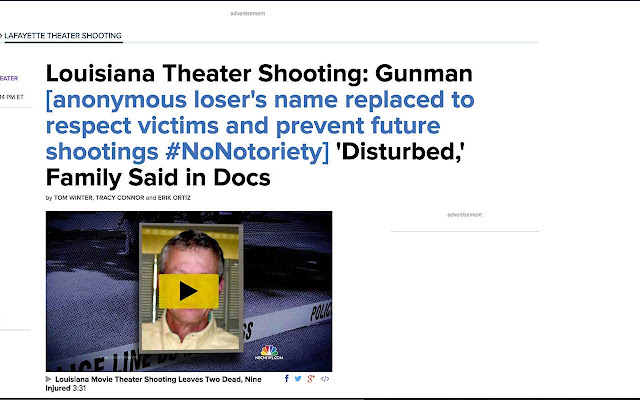The image size is (640, 400).
Task: Click the article timestamp on left edge
Action: point(12,97)
